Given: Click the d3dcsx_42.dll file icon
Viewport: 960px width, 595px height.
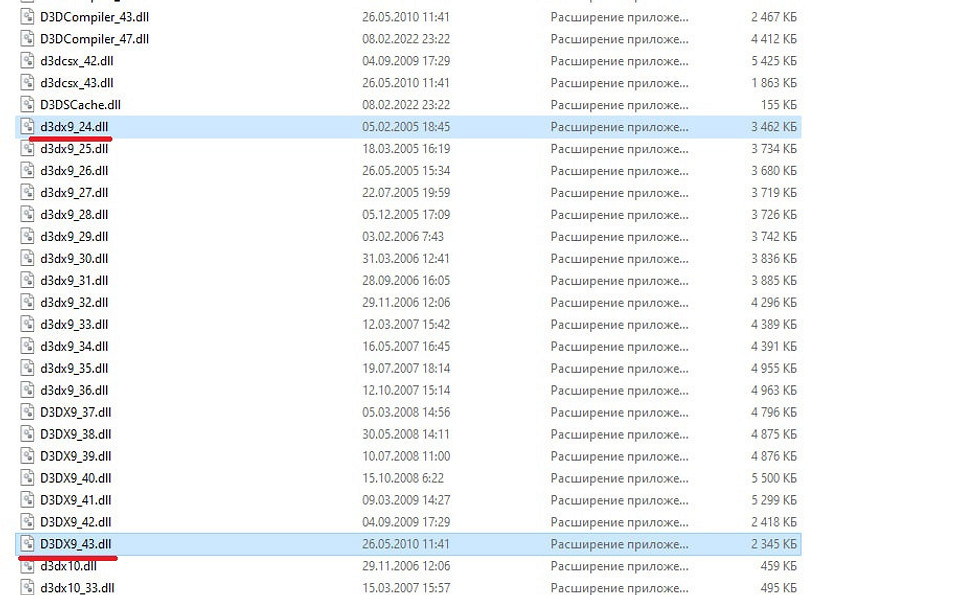Looking at the screenshot, I should 28,61.
